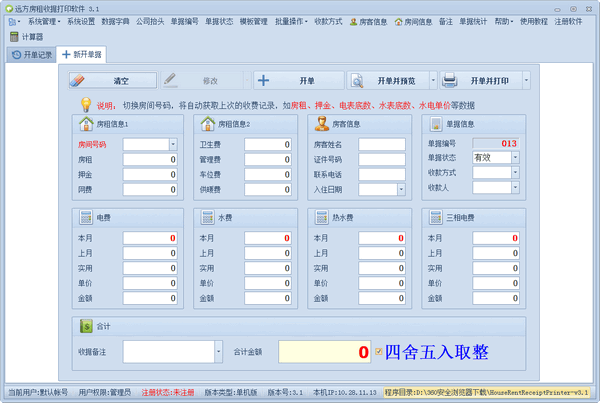The height and width of the screenshot is (403, 600).
Task: Click the 电费 本月 input field
Action: (x=150, y=238)
